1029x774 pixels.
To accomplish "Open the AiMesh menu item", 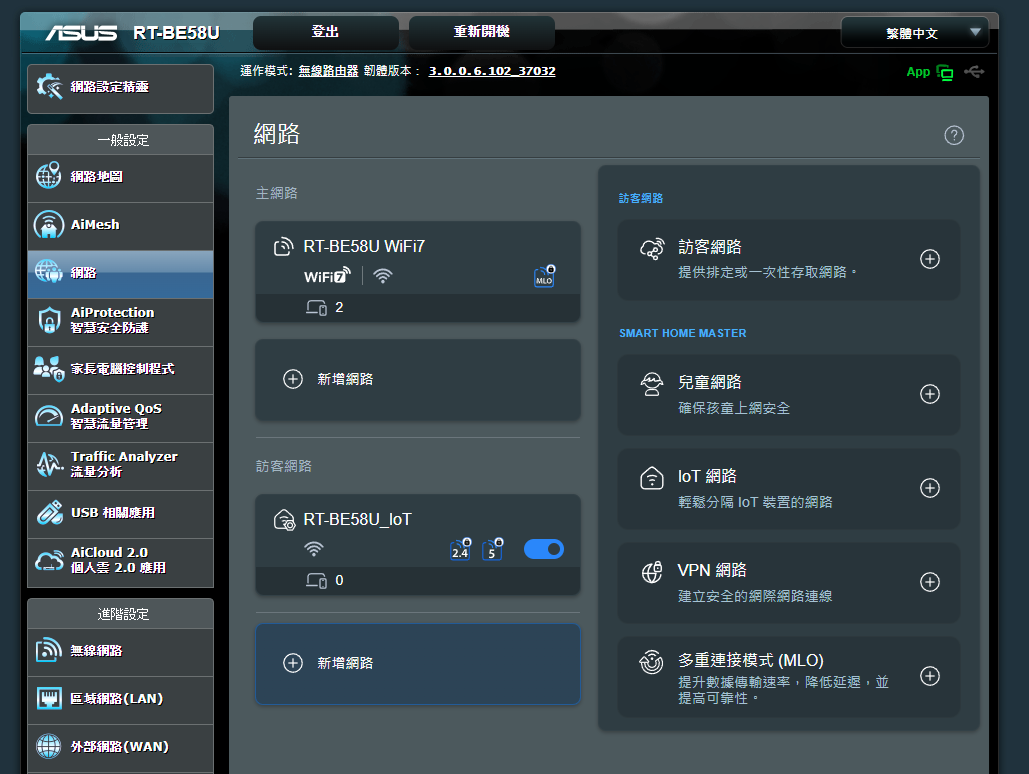I will [x=121, y=225].
